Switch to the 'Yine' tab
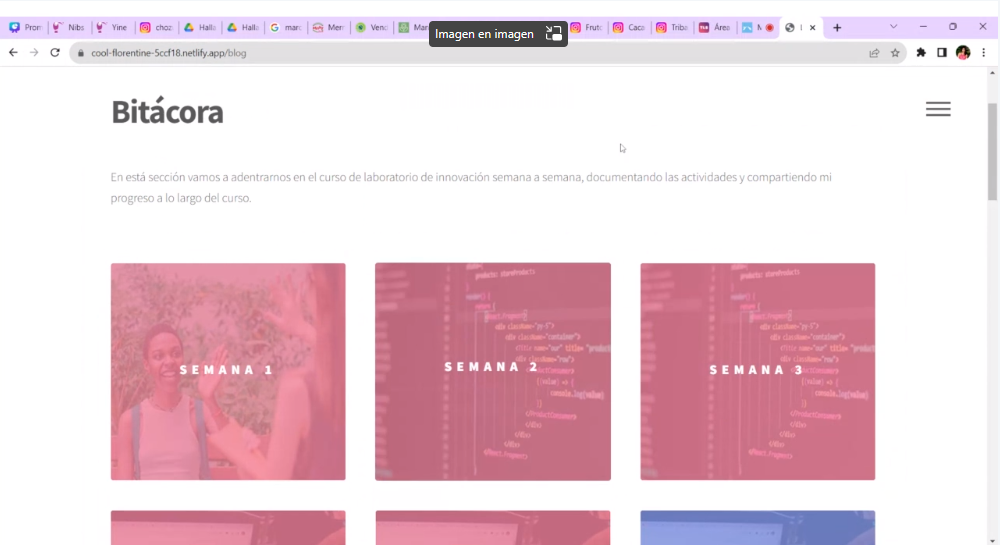Viewport: 1000px width, 545px height. [112, 27]
